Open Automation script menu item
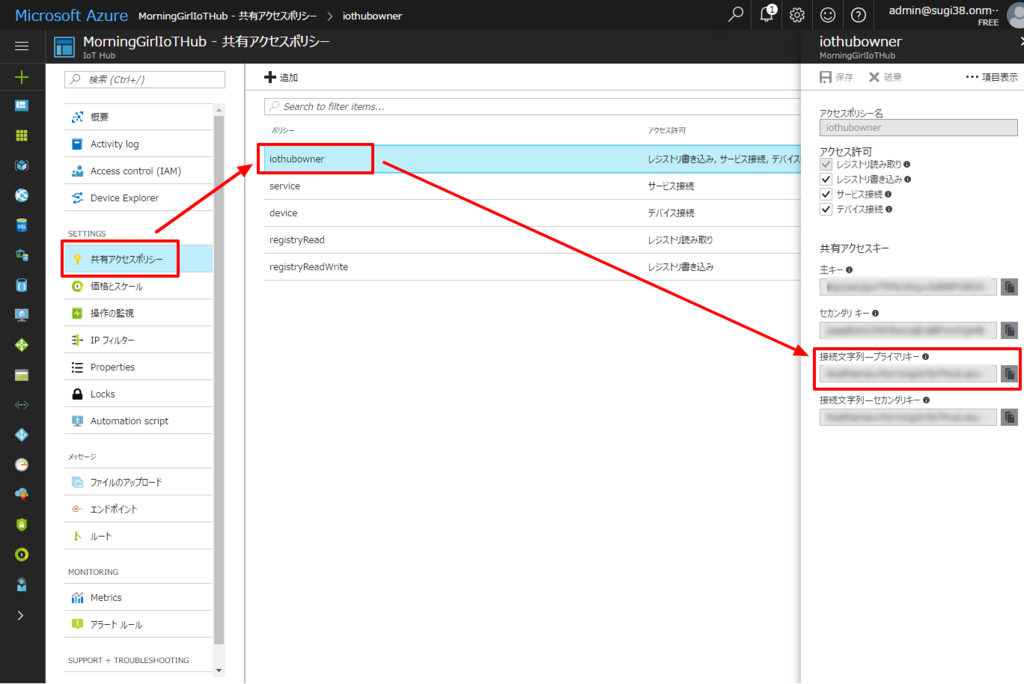1024x684 pixels. 138,421
